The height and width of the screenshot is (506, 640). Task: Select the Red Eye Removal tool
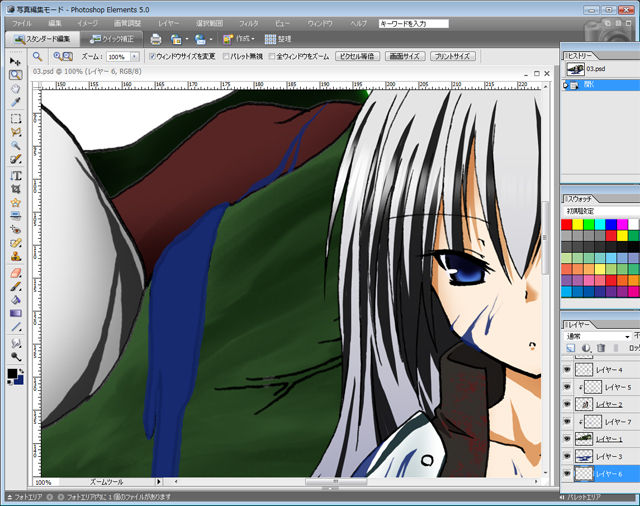16,230
